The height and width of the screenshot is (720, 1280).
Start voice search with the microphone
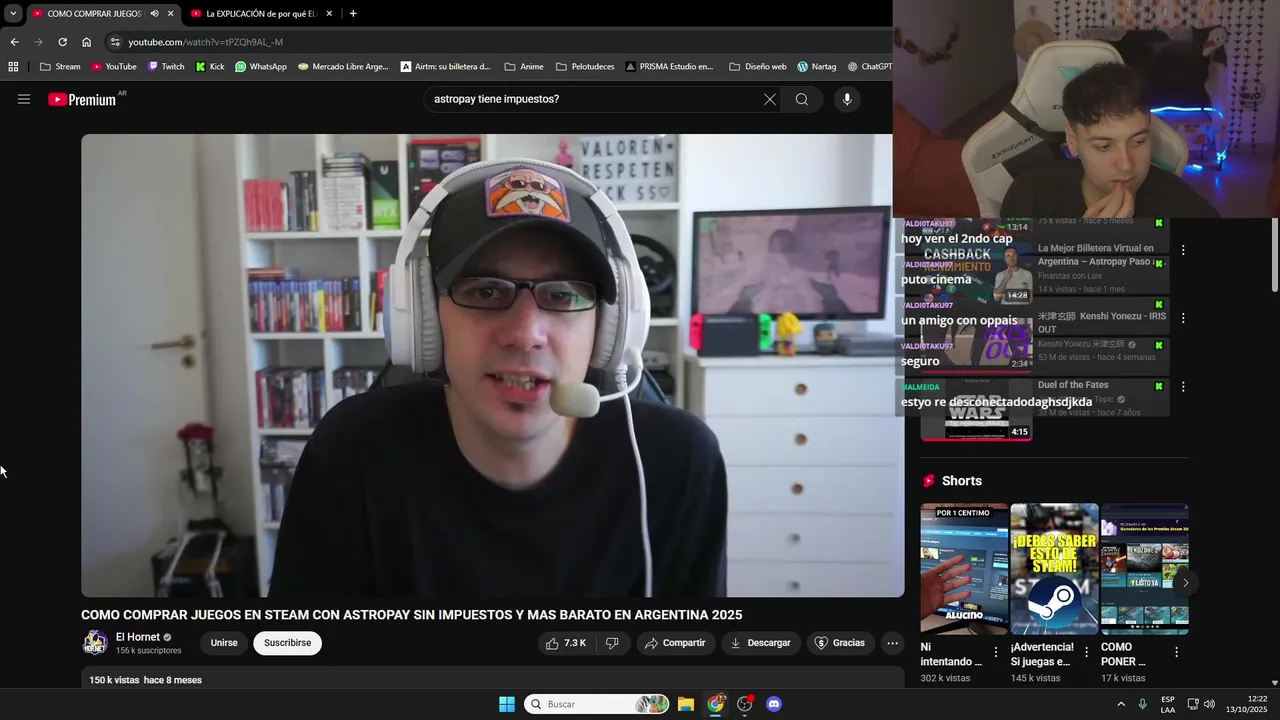pyautogui.click(x=847, y=99)
